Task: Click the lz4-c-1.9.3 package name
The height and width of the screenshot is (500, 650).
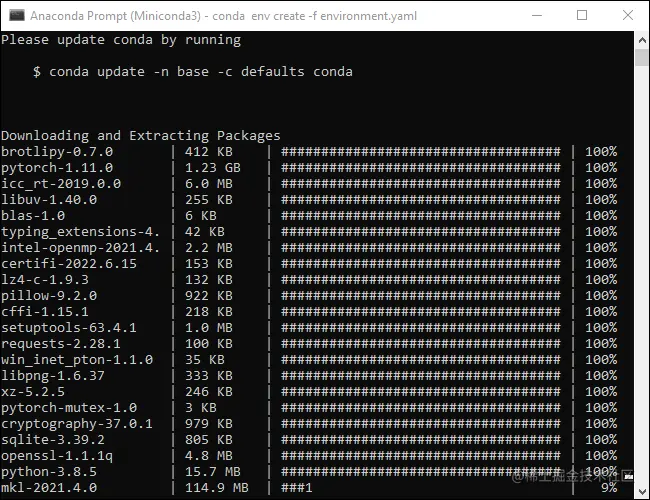Action: pos(45,280)
